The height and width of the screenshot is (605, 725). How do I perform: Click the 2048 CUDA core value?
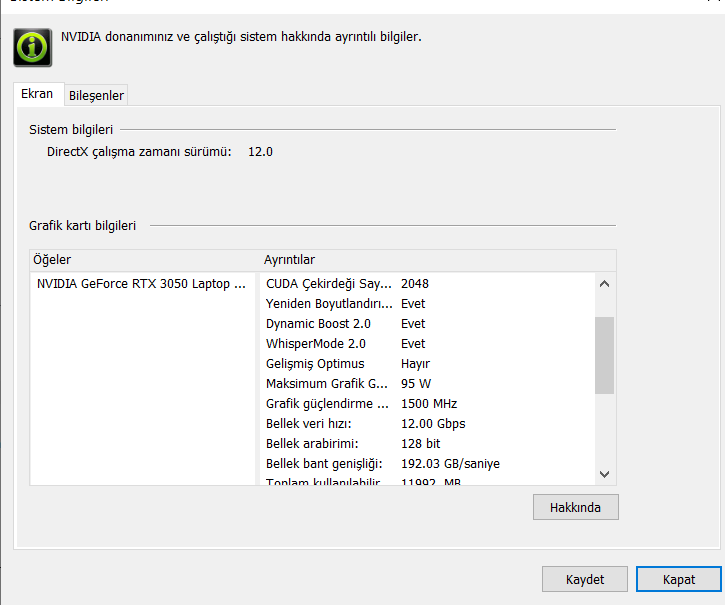tap(415, 284)
